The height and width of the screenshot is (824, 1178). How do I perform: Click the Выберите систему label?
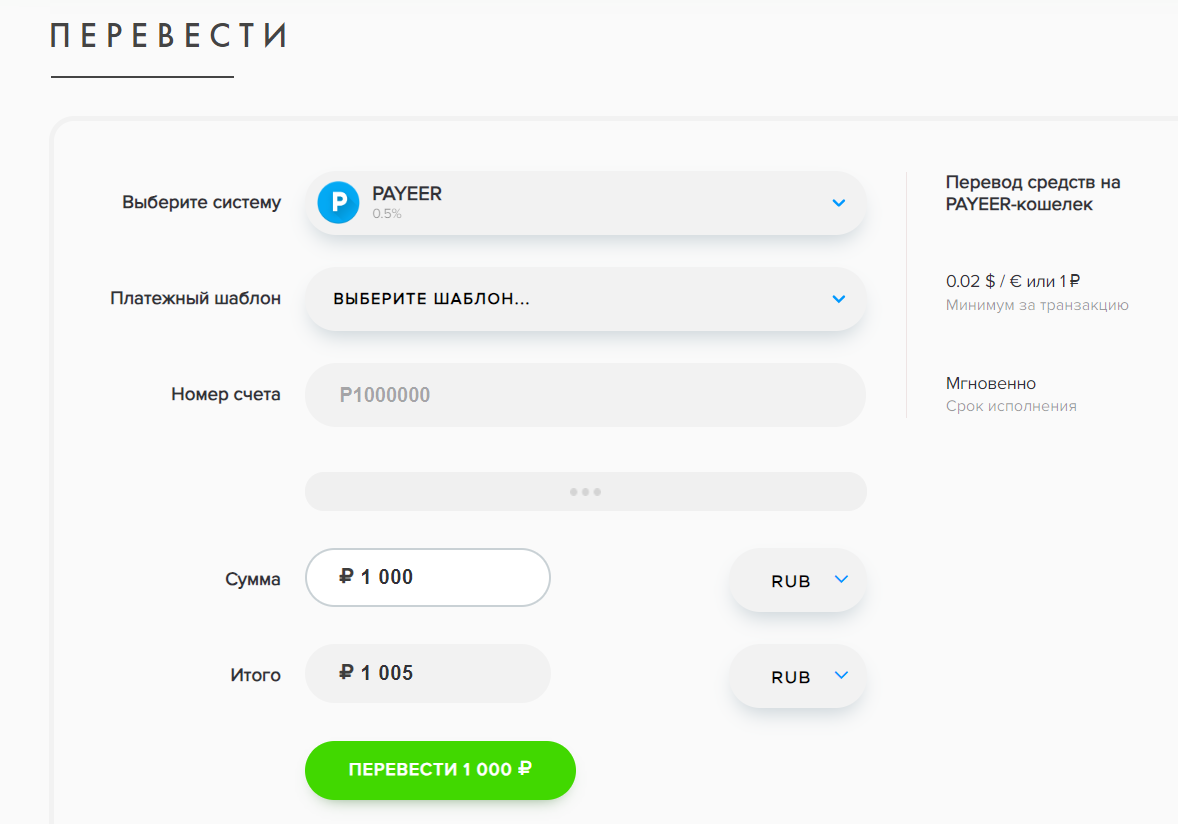coord(201,202)
